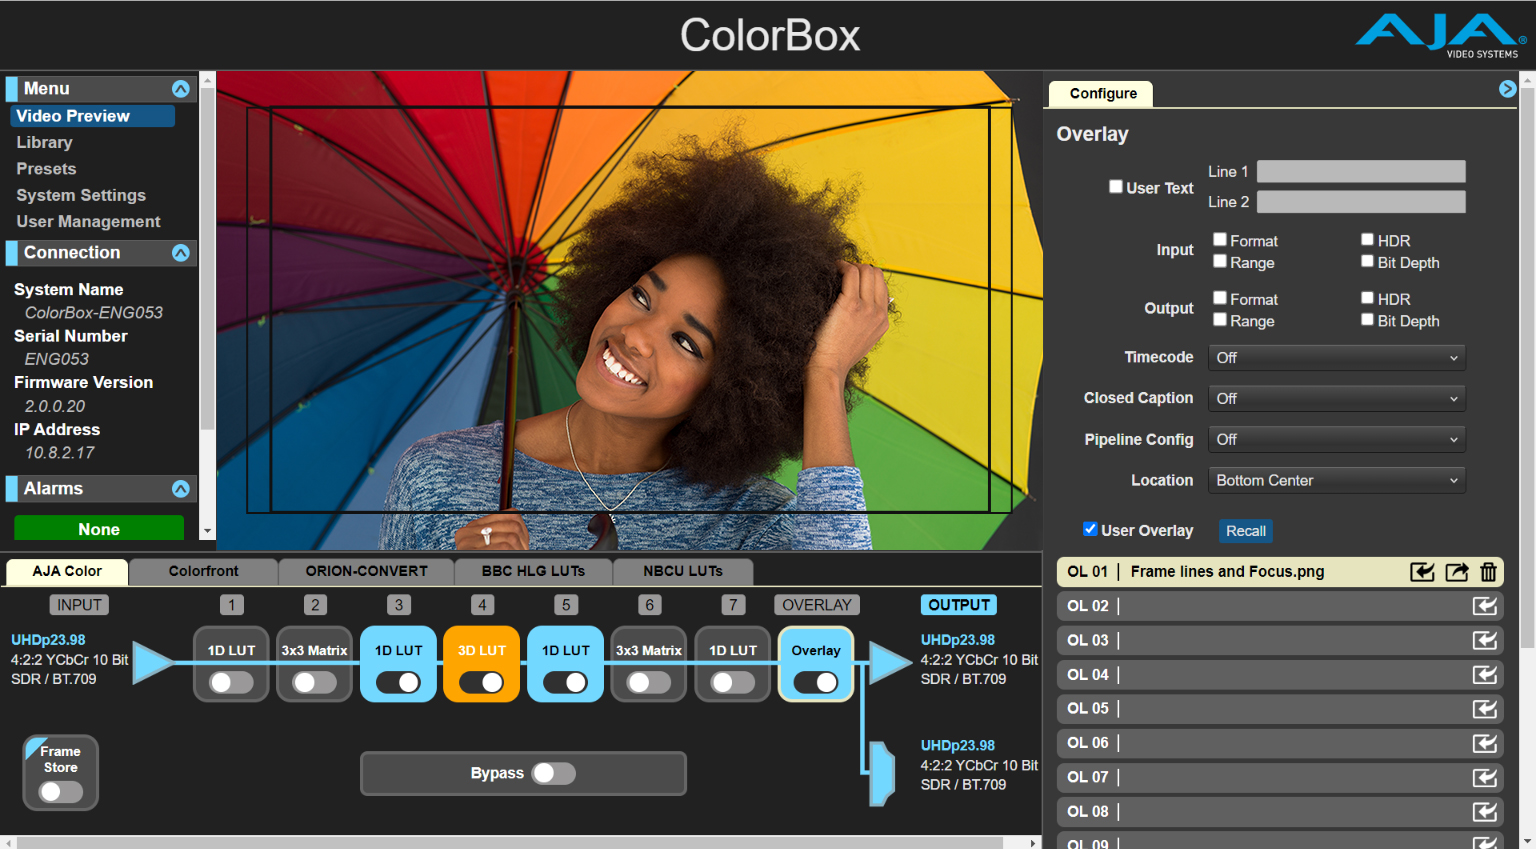Turn on the Bypass switch
Image resolution: width=1536 pixels, height=849 pixels.
(553, 773)
